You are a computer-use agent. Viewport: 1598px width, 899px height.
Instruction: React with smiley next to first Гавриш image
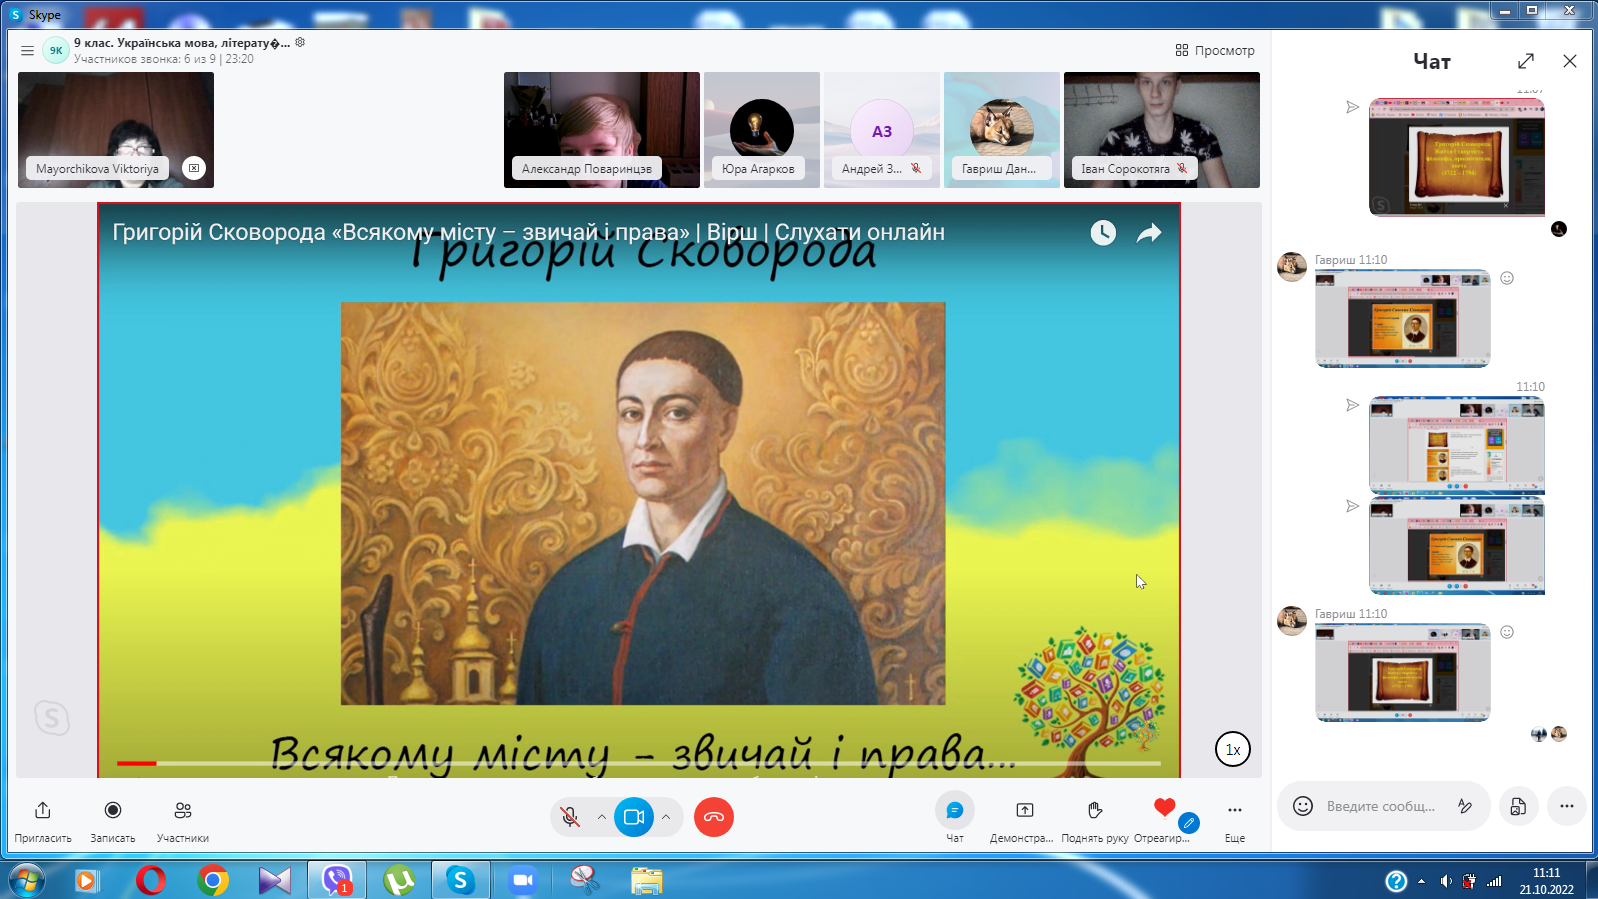(x=1507, y=278)
